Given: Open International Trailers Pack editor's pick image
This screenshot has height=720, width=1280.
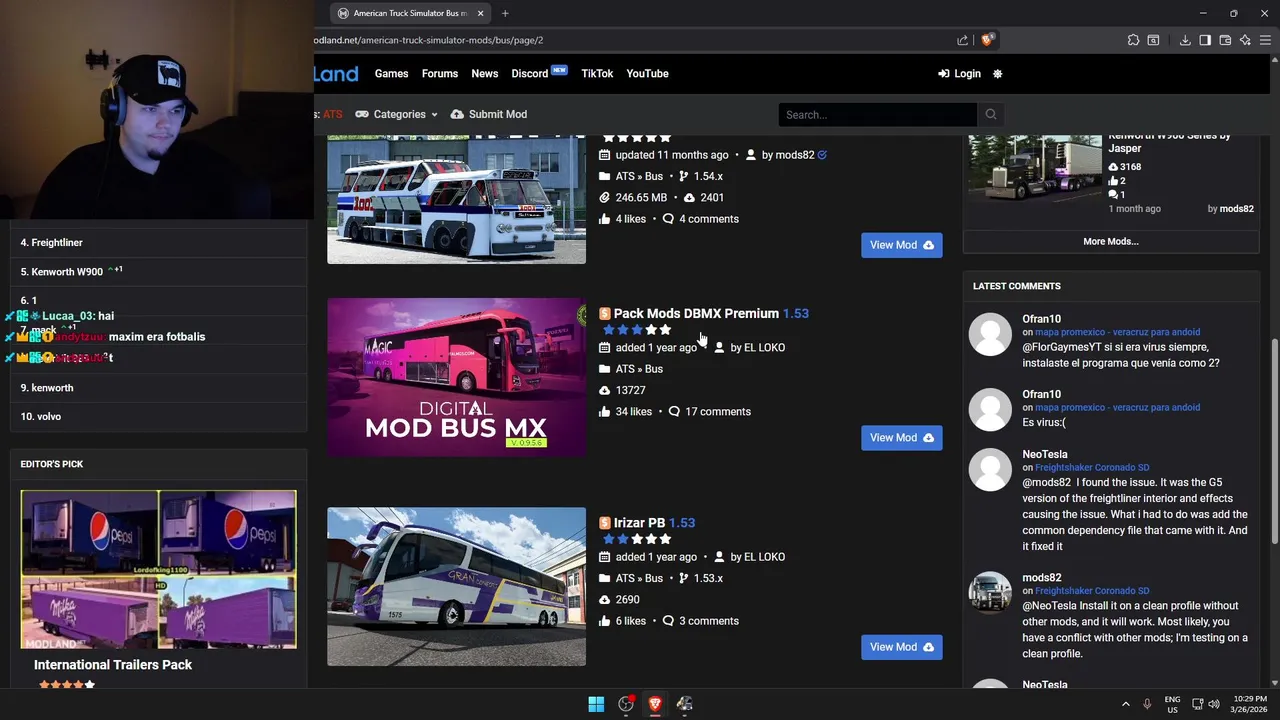Looking at the screenshot, I should coord(158,569).
